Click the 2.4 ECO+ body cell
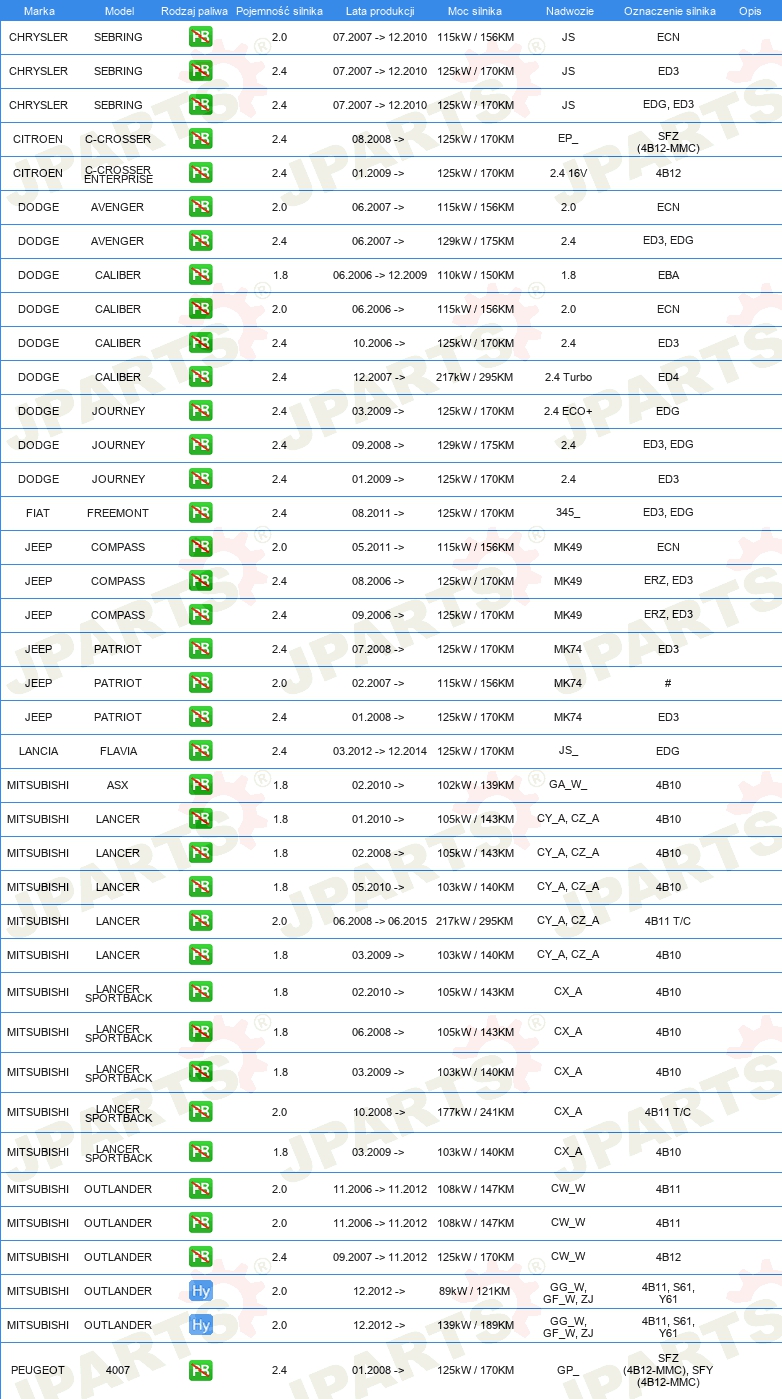The height and width of the screenshot is (1399, 782). click(568, 412)
